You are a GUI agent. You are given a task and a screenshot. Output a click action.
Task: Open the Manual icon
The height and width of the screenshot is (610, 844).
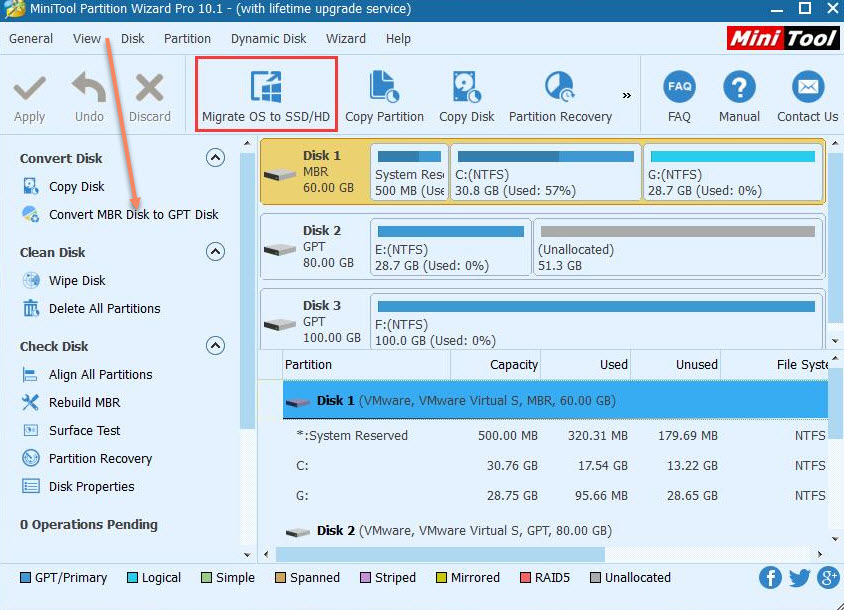(x=739, y=87)
